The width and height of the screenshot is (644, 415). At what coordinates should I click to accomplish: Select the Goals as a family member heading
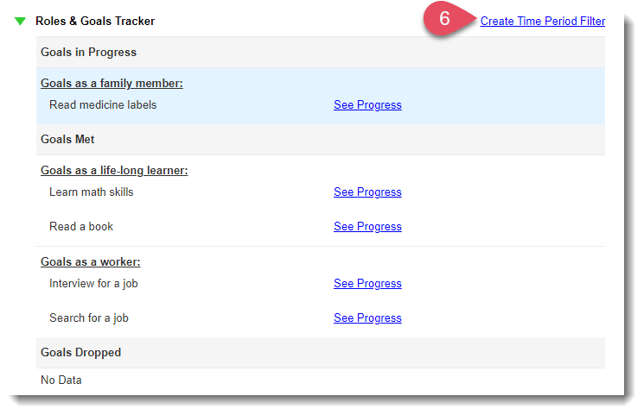click(x=111, y=84)
